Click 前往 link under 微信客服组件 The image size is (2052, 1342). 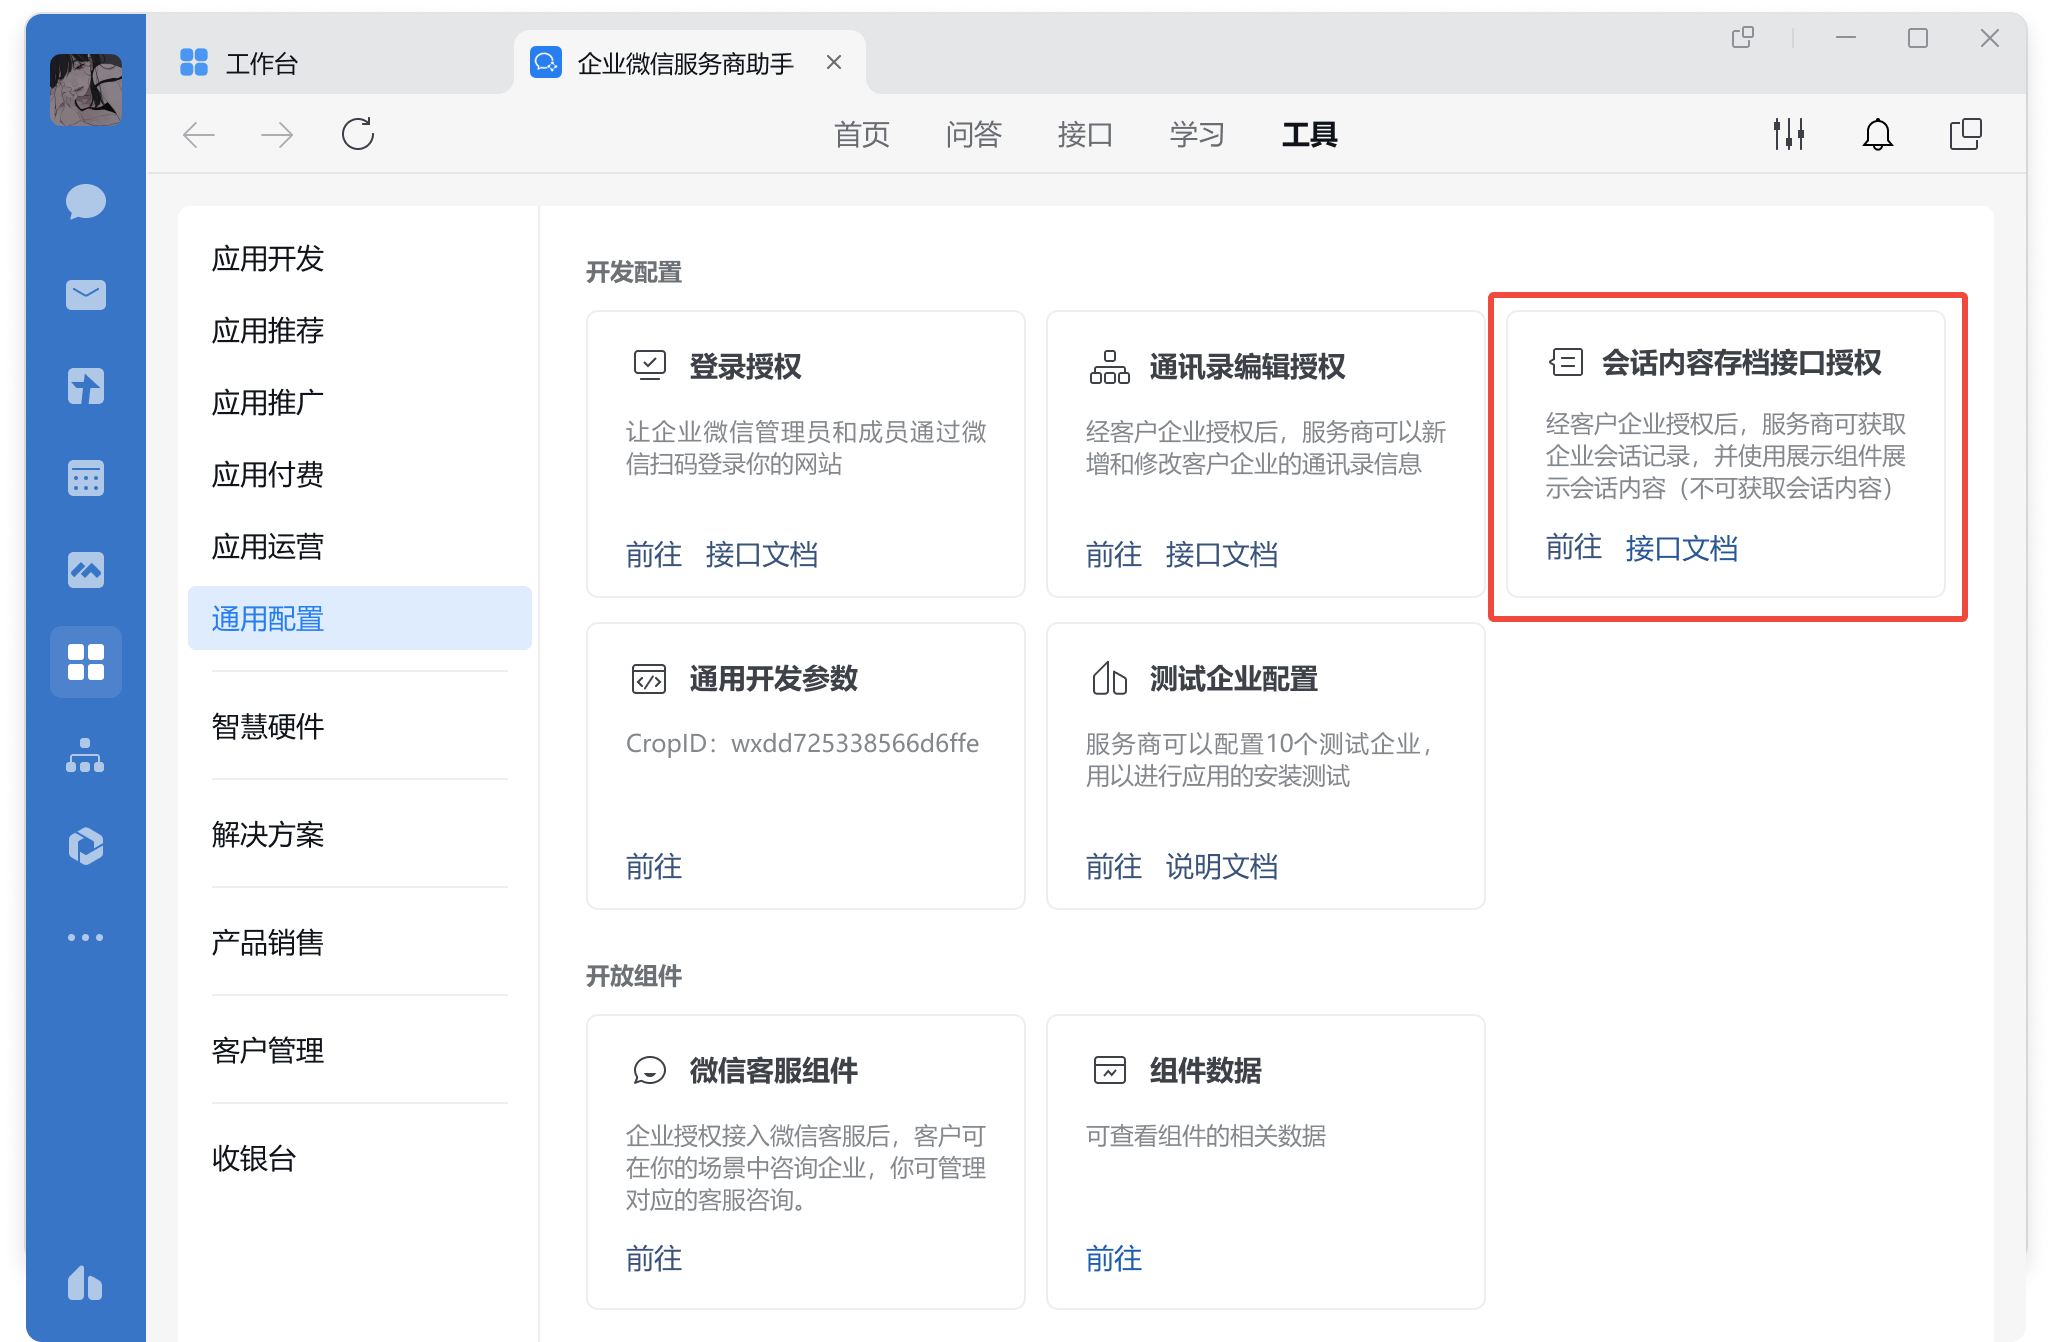pos(653,1258)
